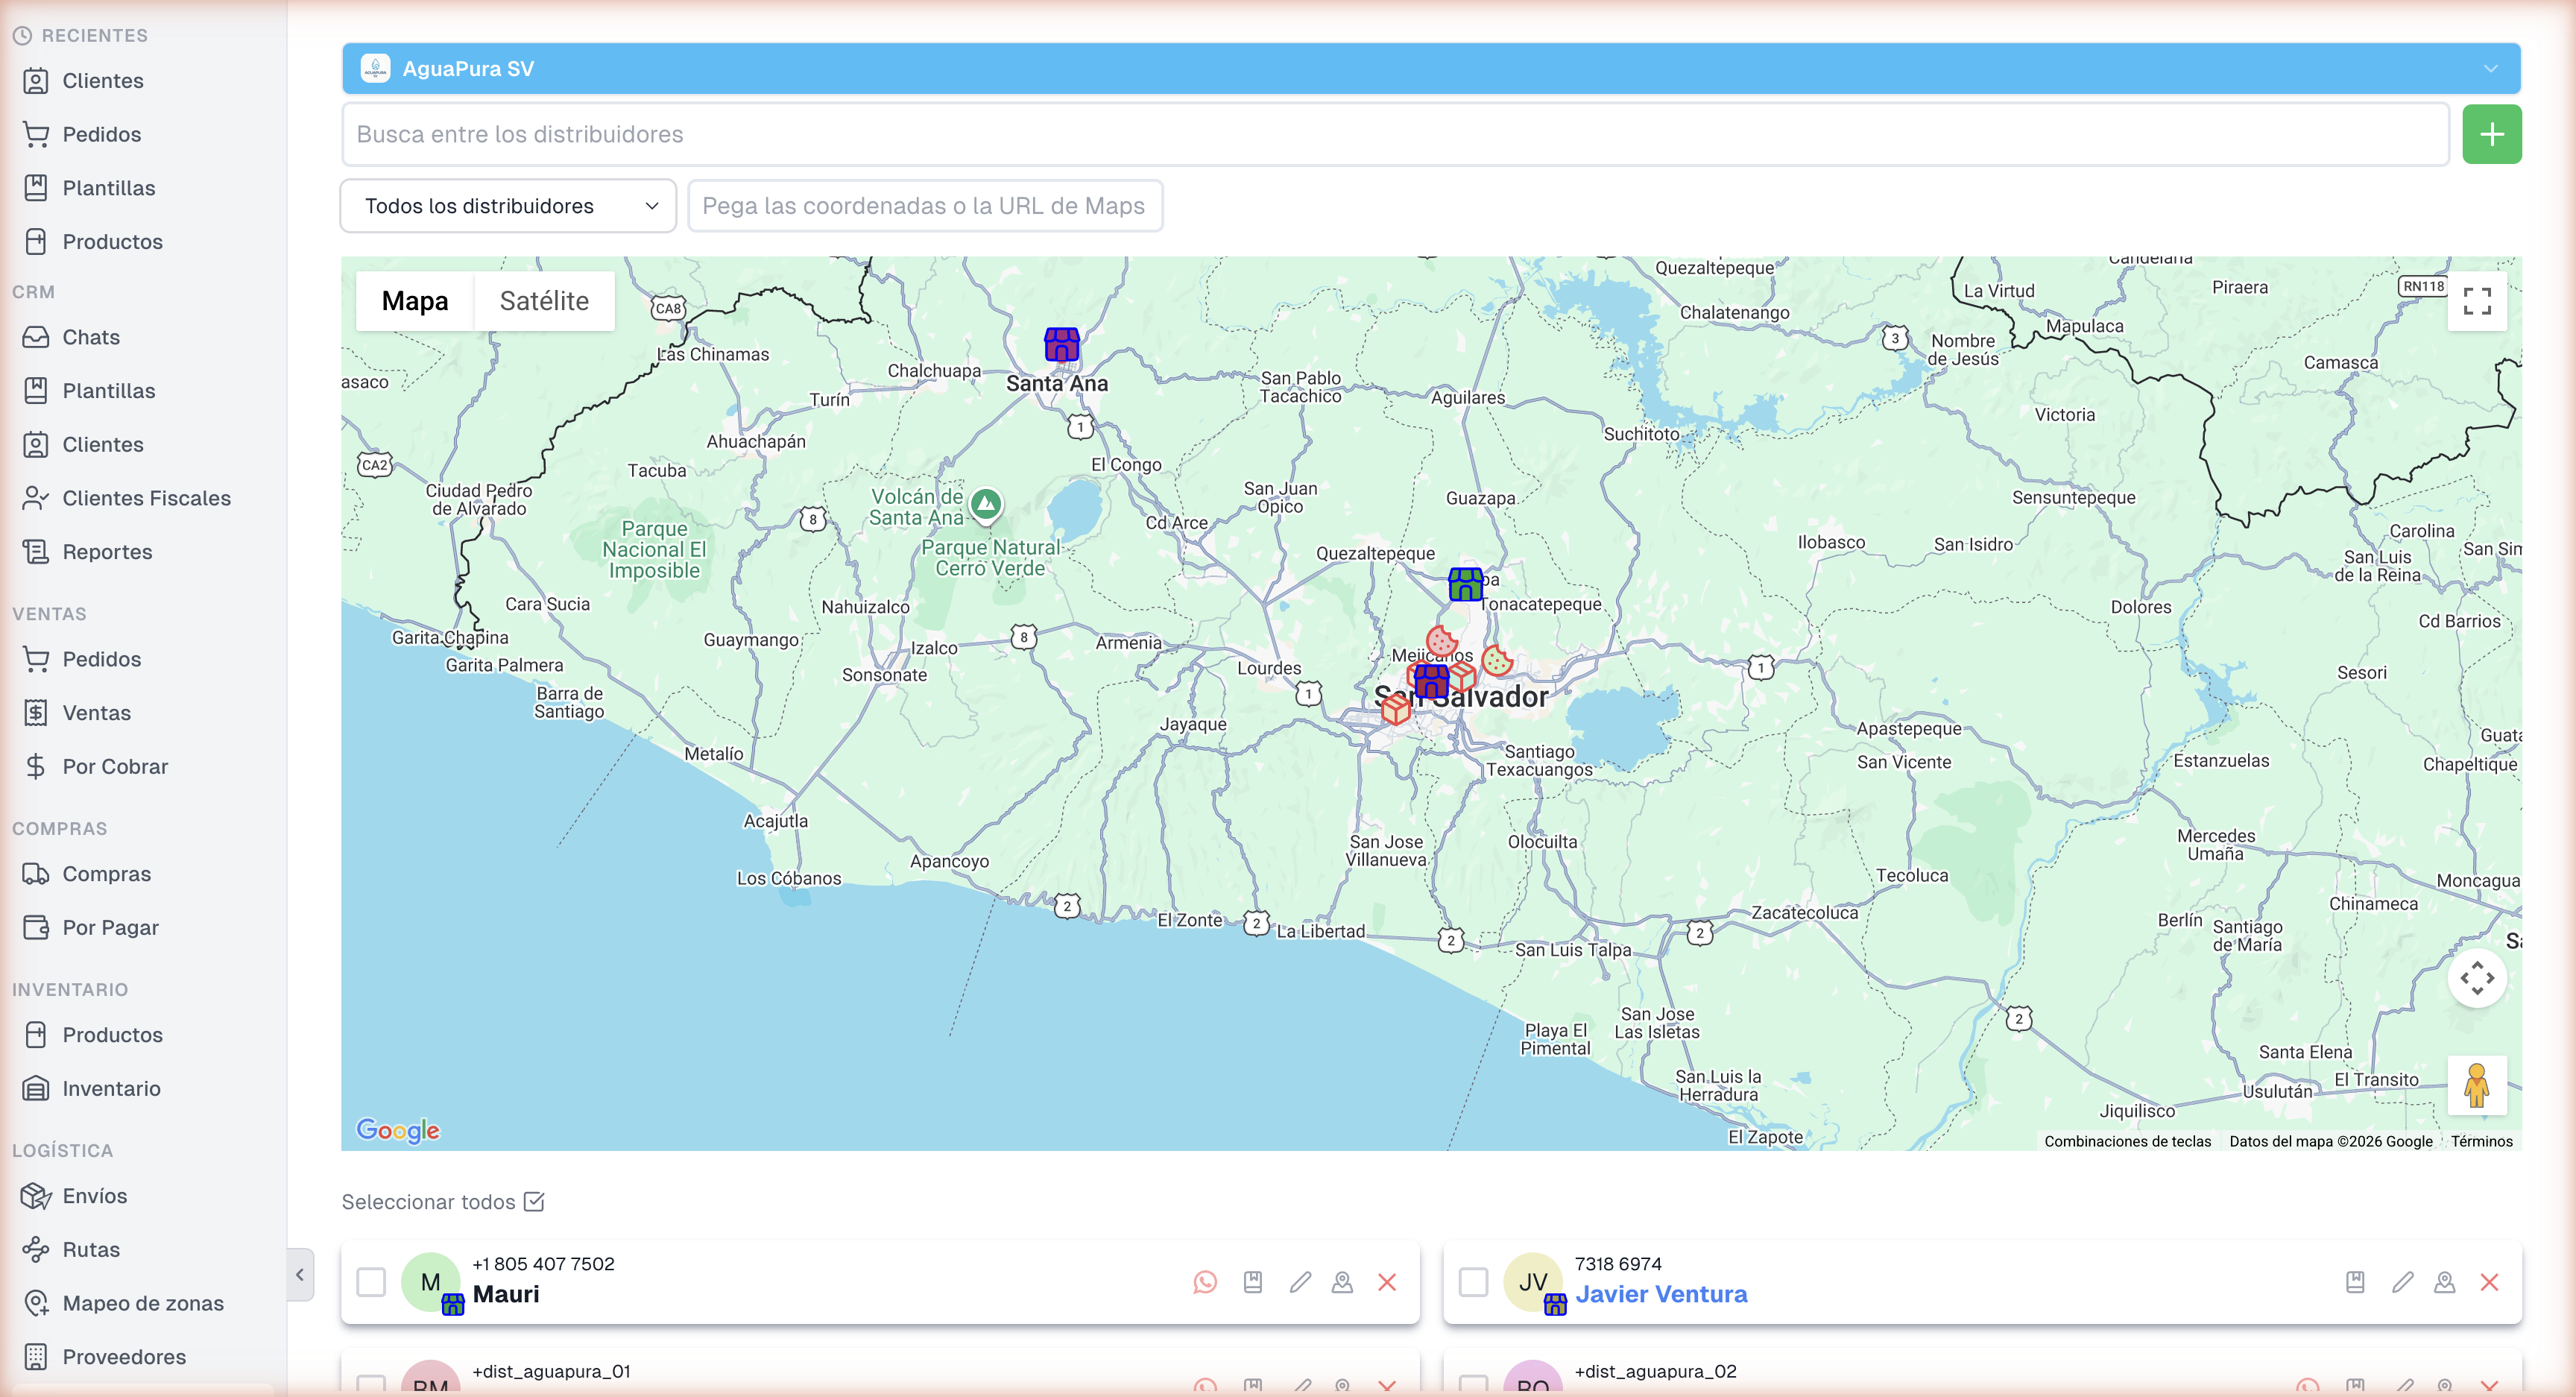
Task: Click the location pin icon on Mauri's row
Action: coord(1342,1282)
